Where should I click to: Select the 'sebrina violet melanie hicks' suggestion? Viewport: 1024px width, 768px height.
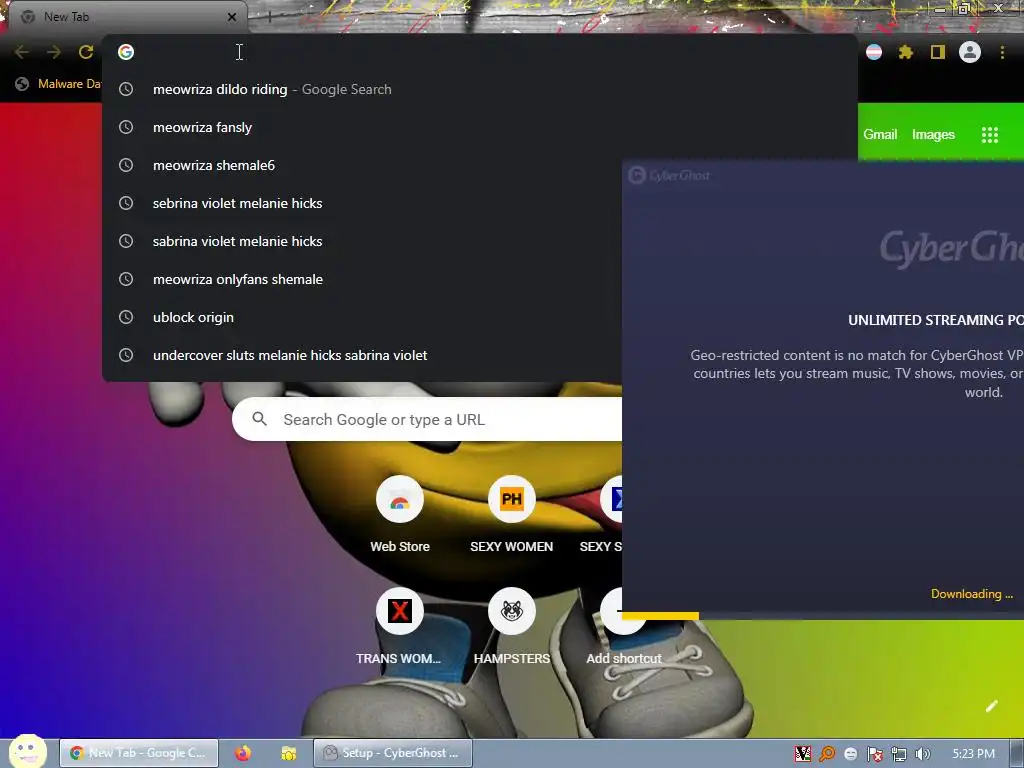pos(362,204)
